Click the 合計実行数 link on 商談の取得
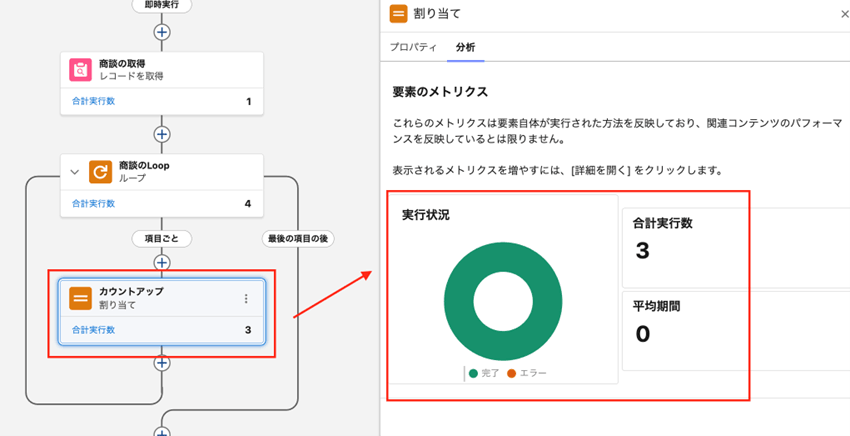 click(93, 102)
